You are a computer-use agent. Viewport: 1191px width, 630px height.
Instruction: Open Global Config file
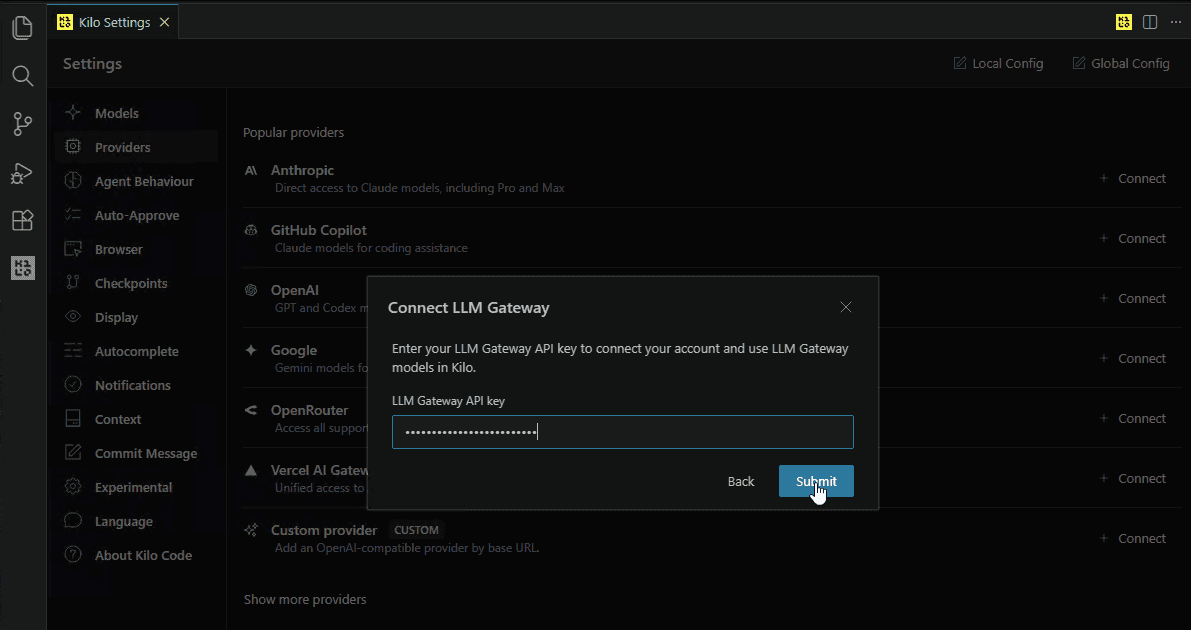(x=1120, y=63)
